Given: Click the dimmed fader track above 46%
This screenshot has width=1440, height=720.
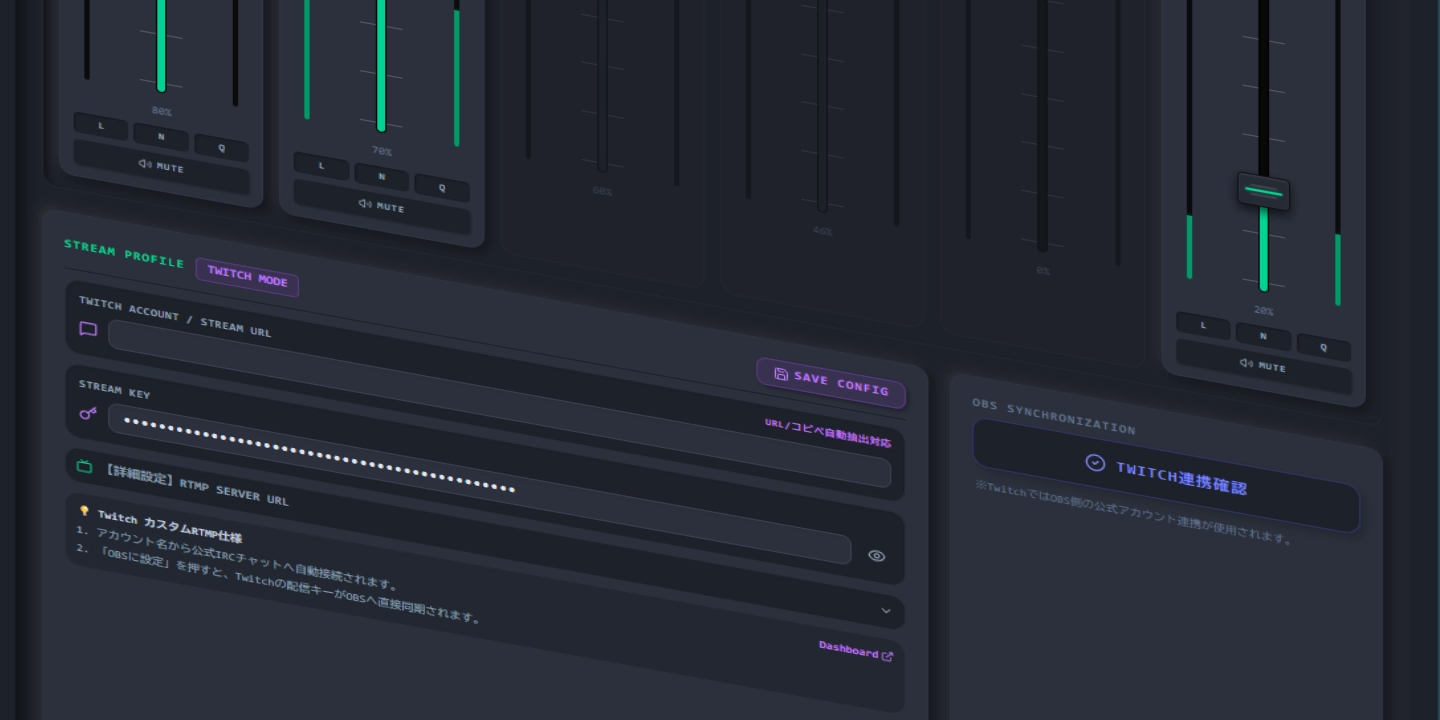Looking at the screenshot, I should tap(822, 106).
